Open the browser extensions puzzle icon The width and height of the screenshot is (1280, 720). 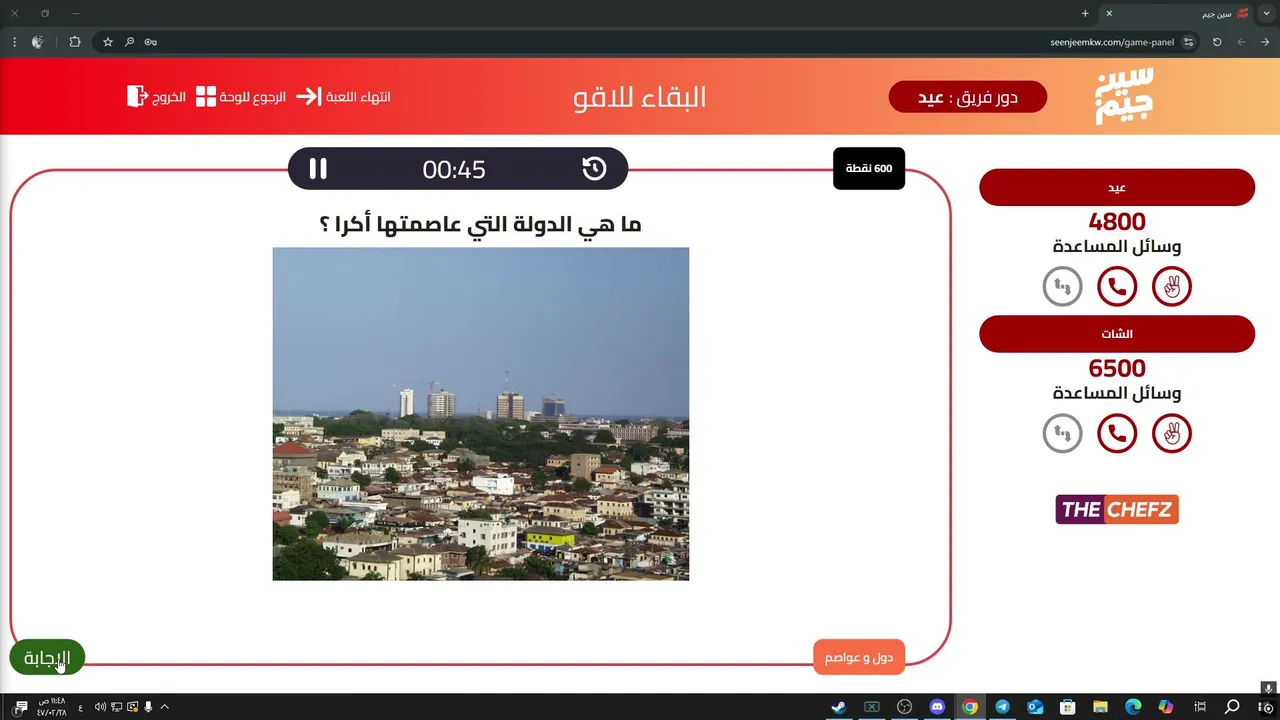point(75,42)
